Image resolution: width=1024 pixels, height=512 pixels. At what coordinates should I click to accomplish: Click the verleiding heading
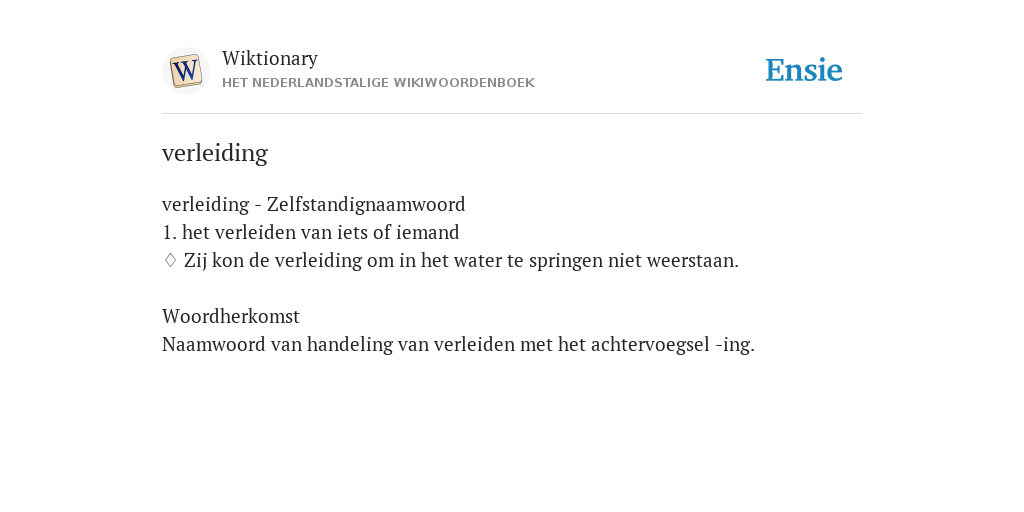coord(215,153)
